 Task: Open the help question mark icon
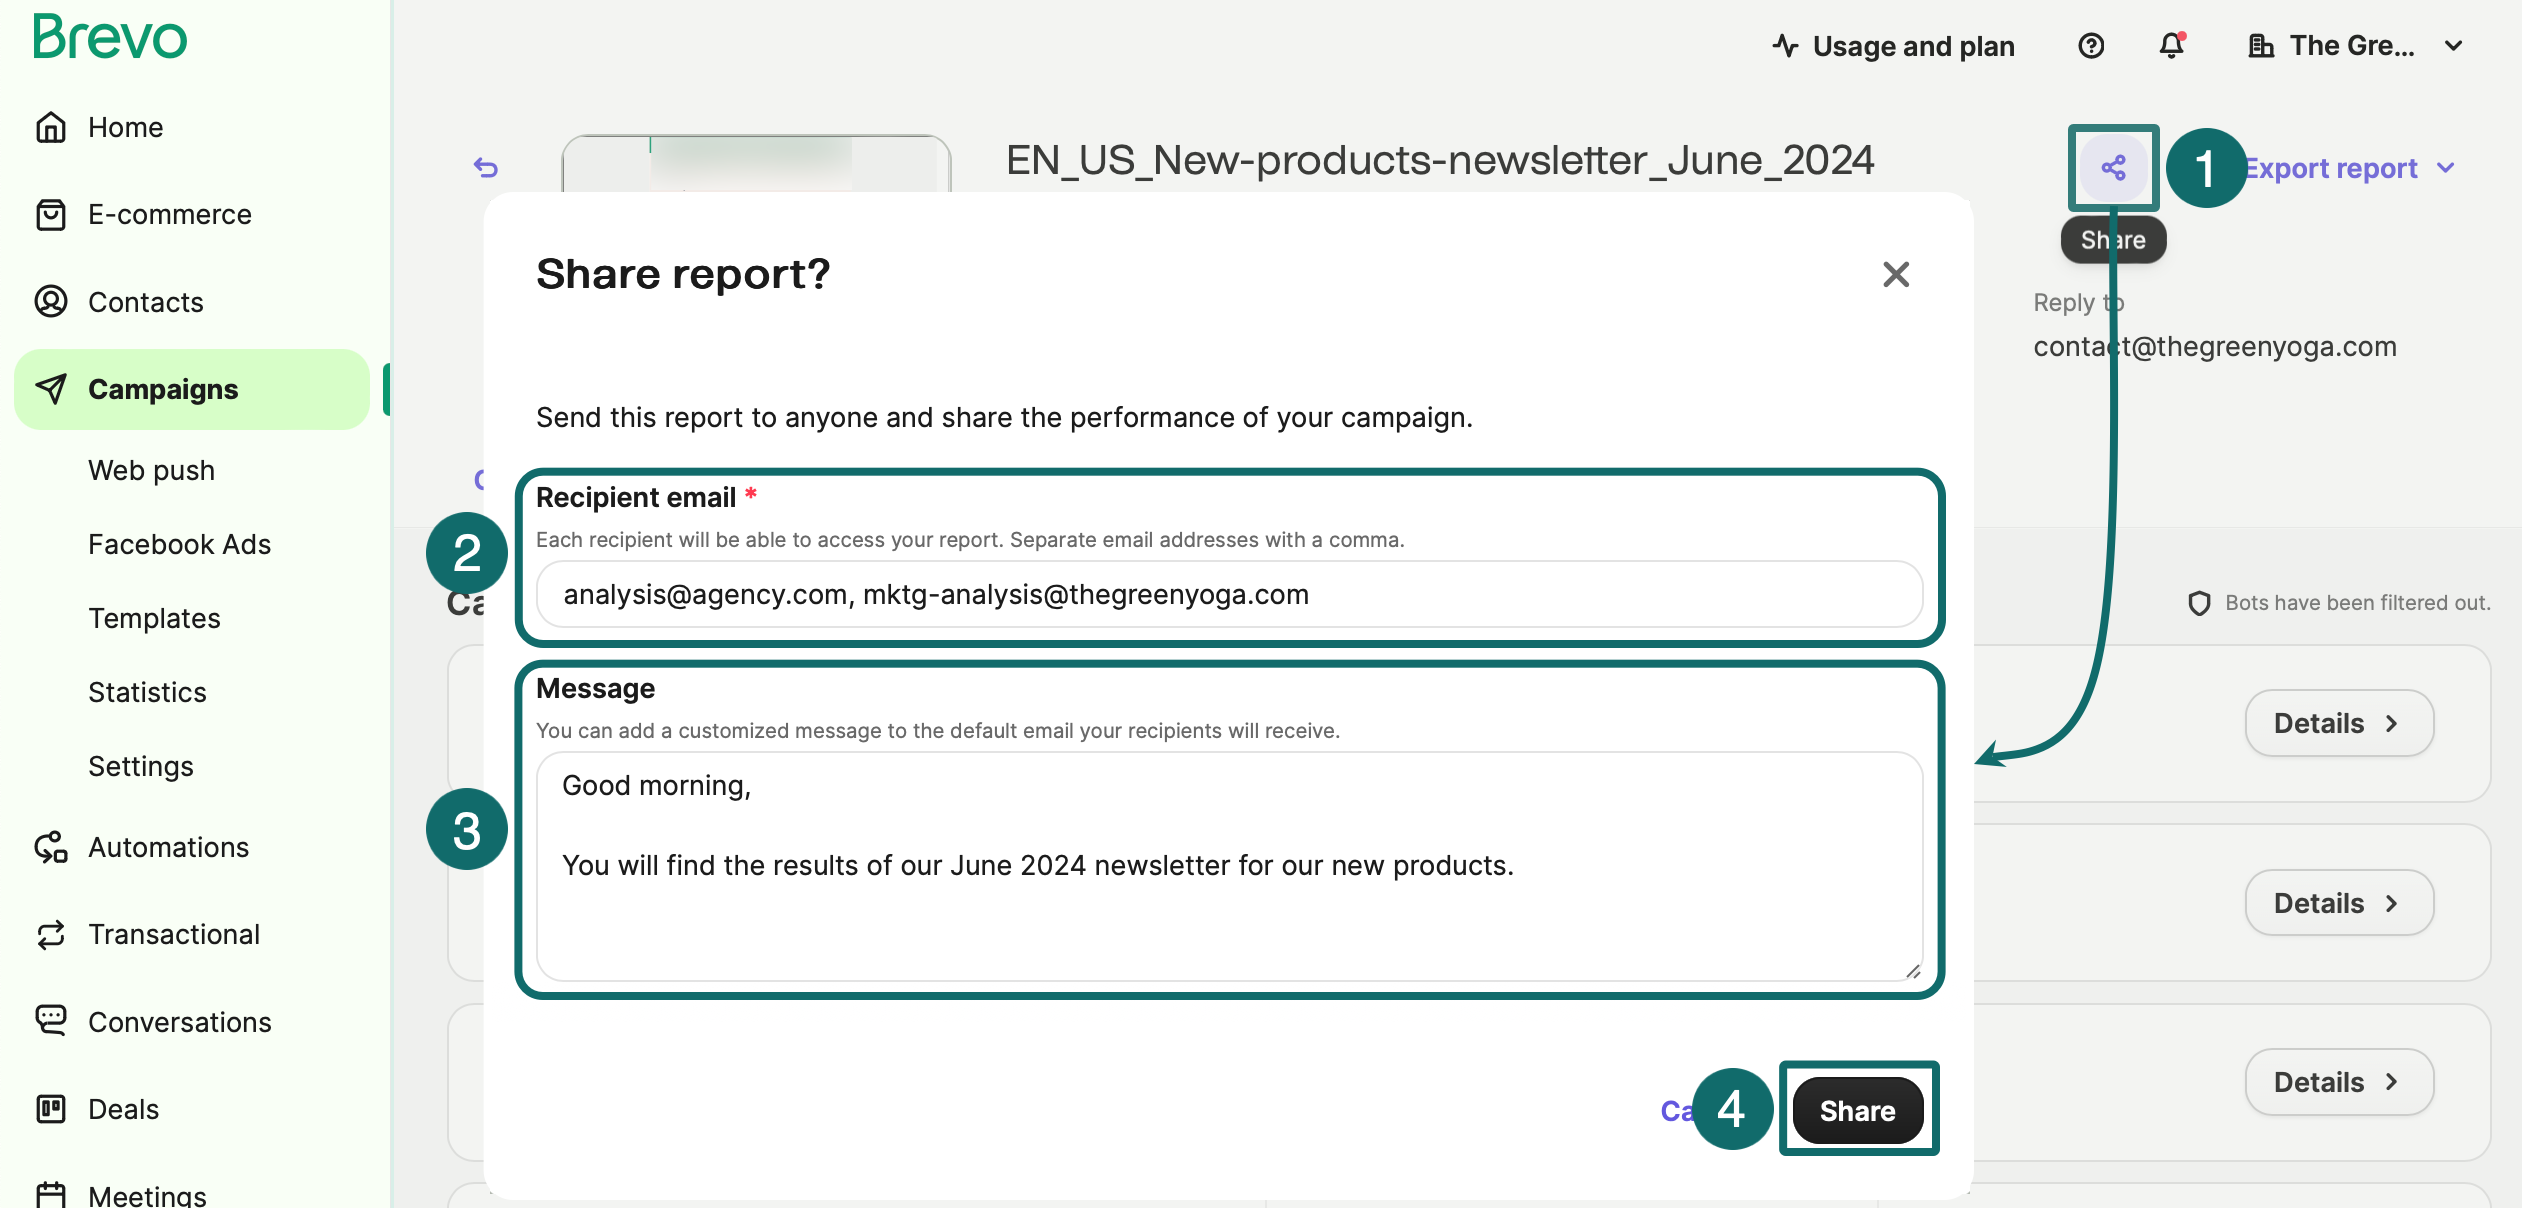2092,46
